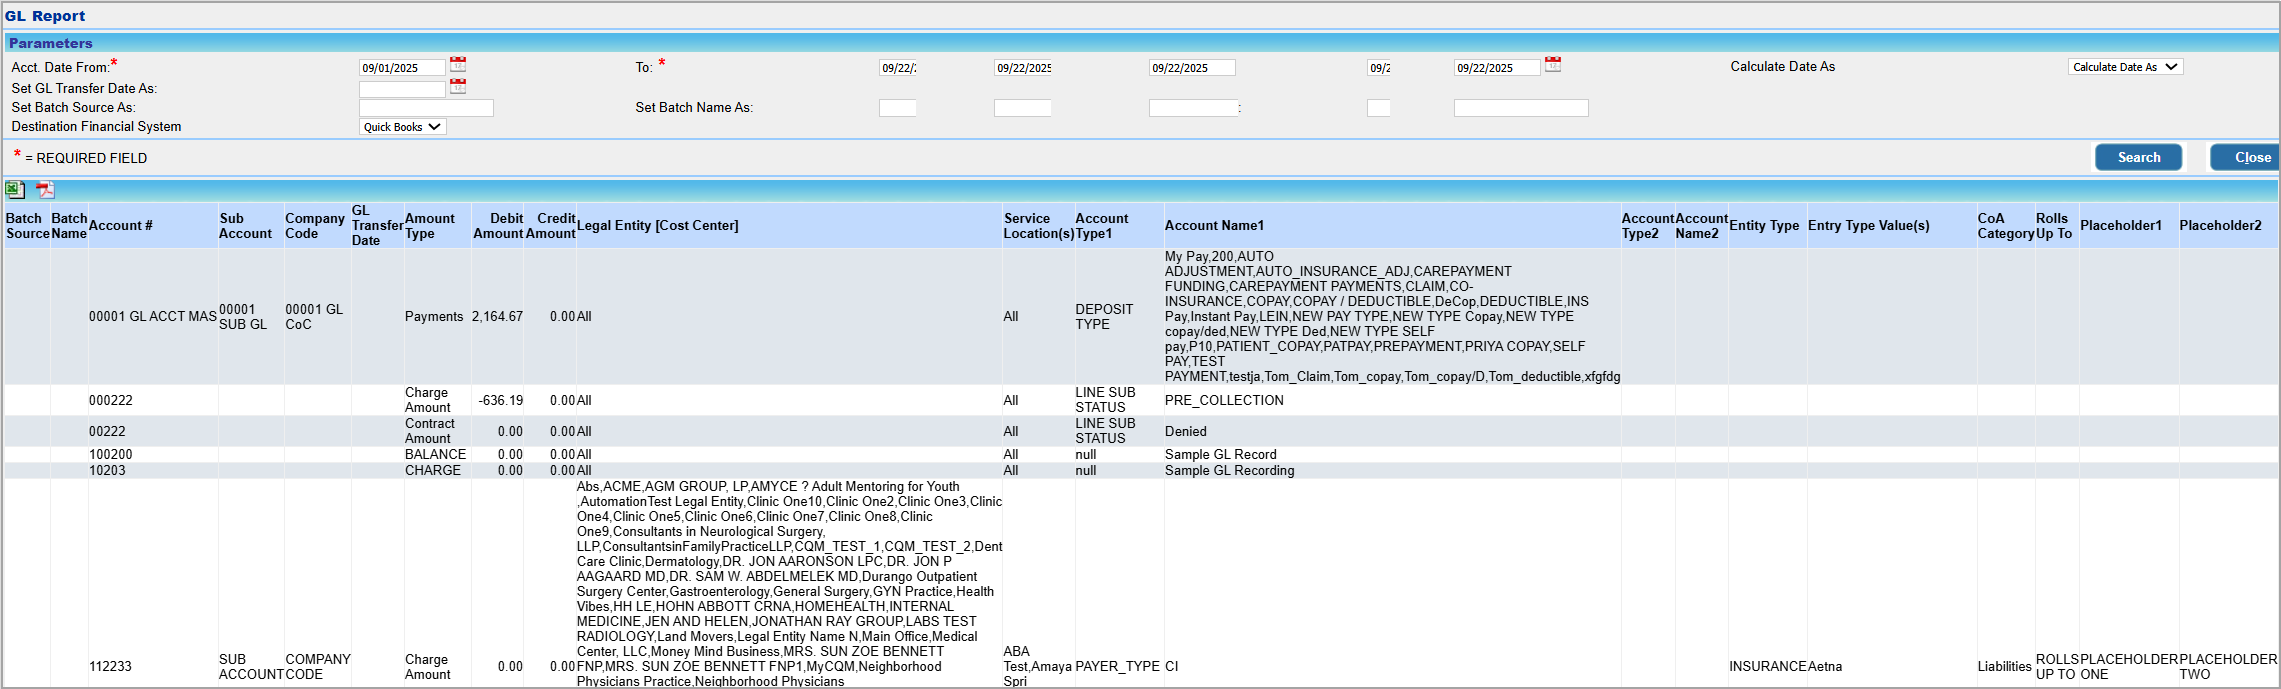This screenshot has width=2281, height=689.
Task: Open calendar picker beside the To date
Action: point(1553,65)
